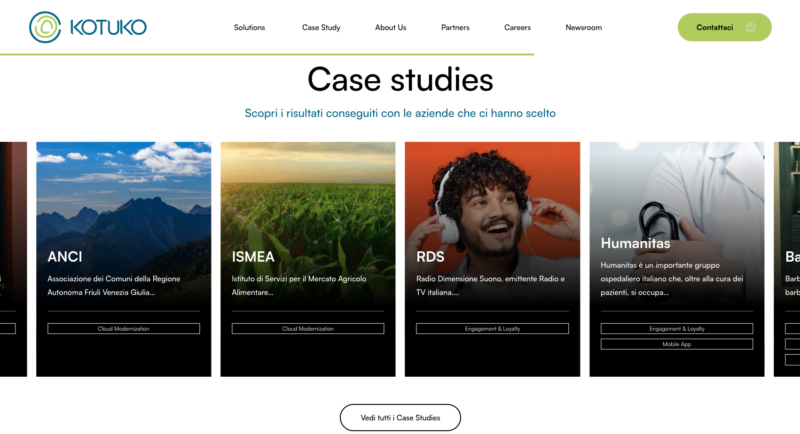Select the ISMEA card title
Viewport: 800px width, 434px height.
tap(253, 257)
